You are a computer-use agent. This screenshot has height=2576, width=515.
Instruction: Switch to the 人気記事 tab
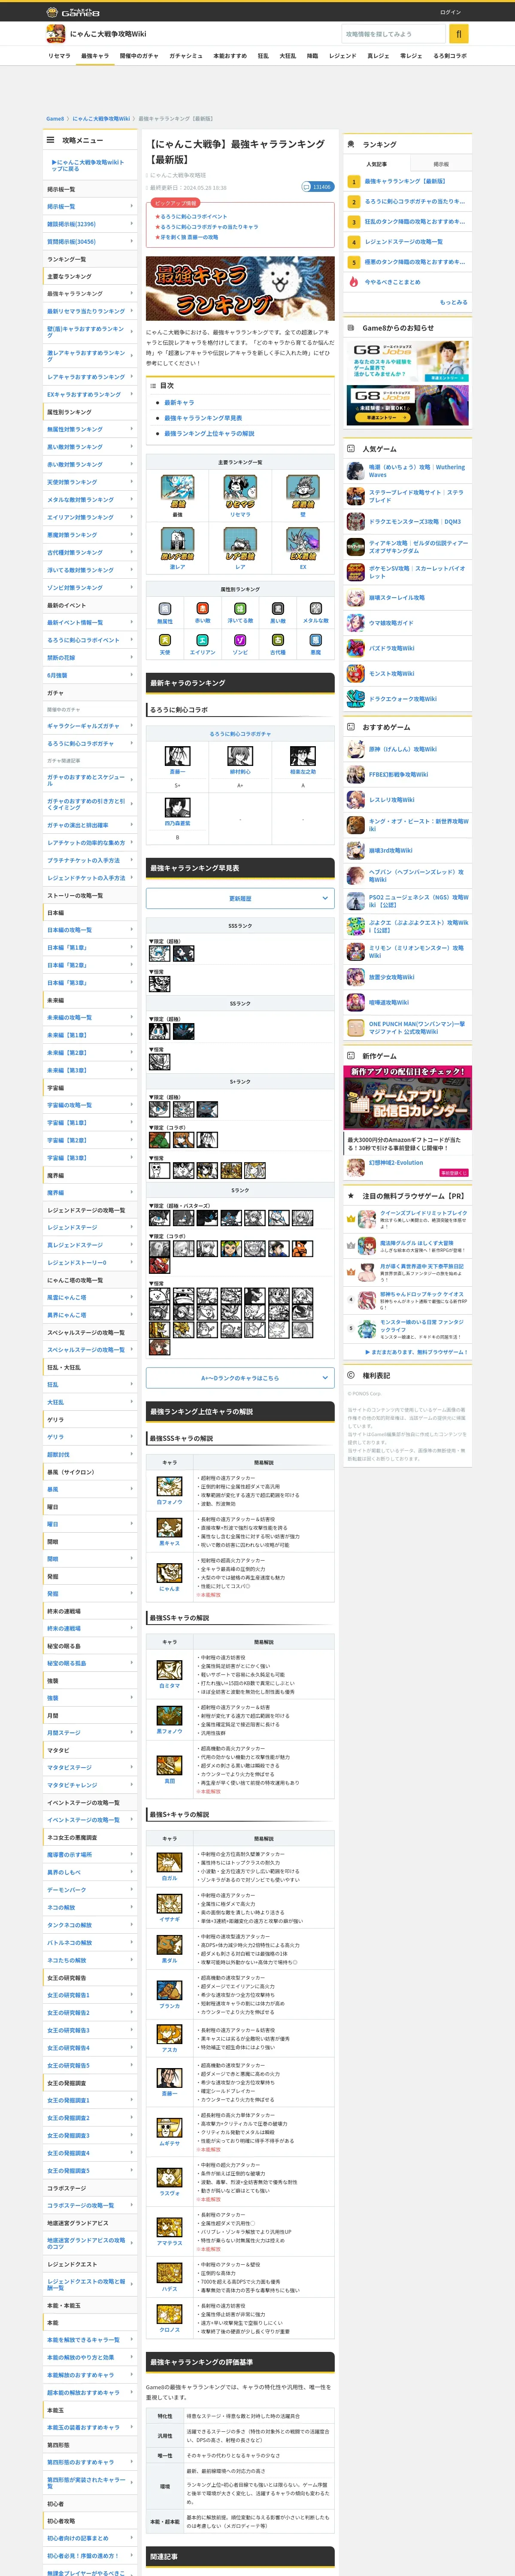(x=377, y=164)
